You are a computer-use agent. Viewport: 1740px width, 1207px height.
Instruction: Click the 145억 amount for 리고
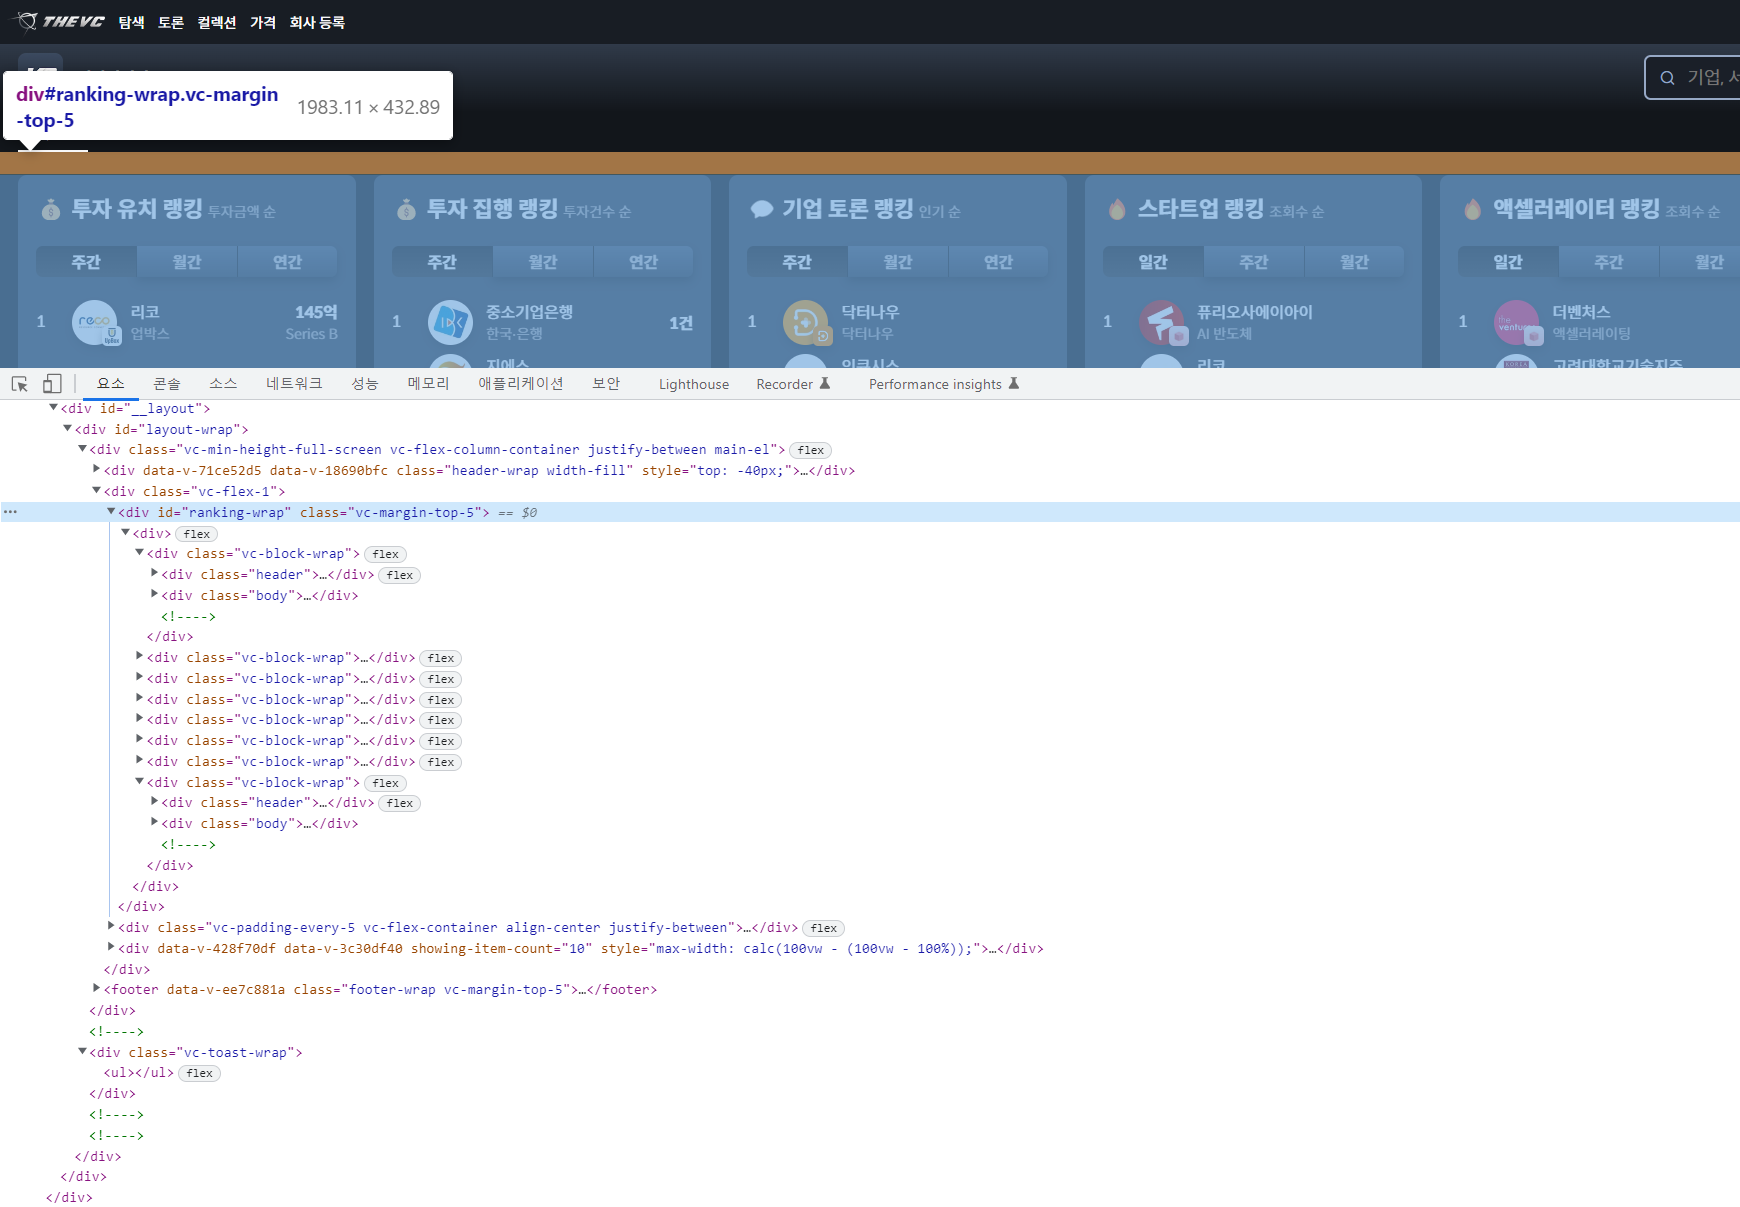(316, 312)
